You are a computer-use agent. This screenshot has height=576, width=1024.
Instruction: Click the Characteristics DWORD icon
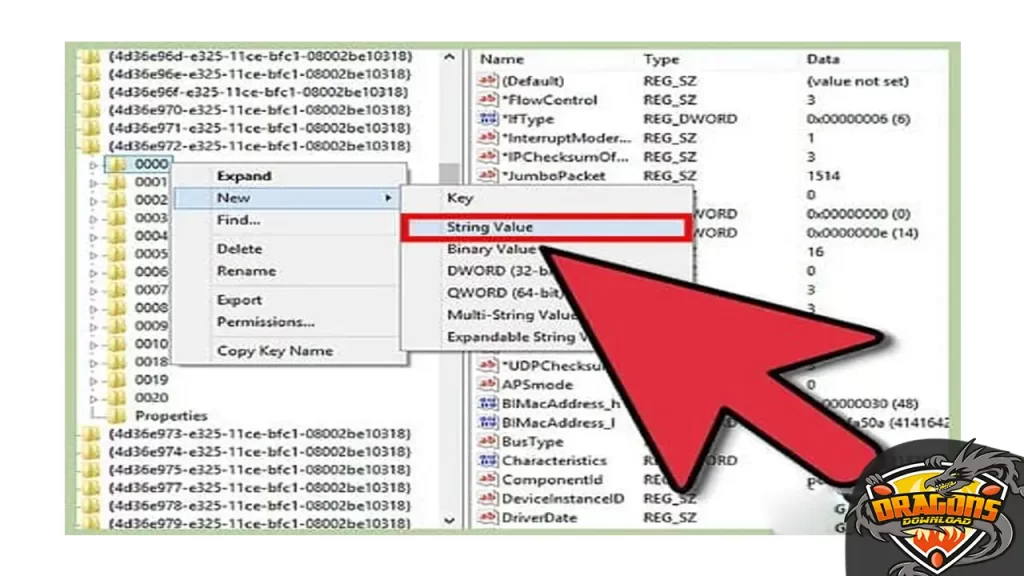[x=487, y=460]
